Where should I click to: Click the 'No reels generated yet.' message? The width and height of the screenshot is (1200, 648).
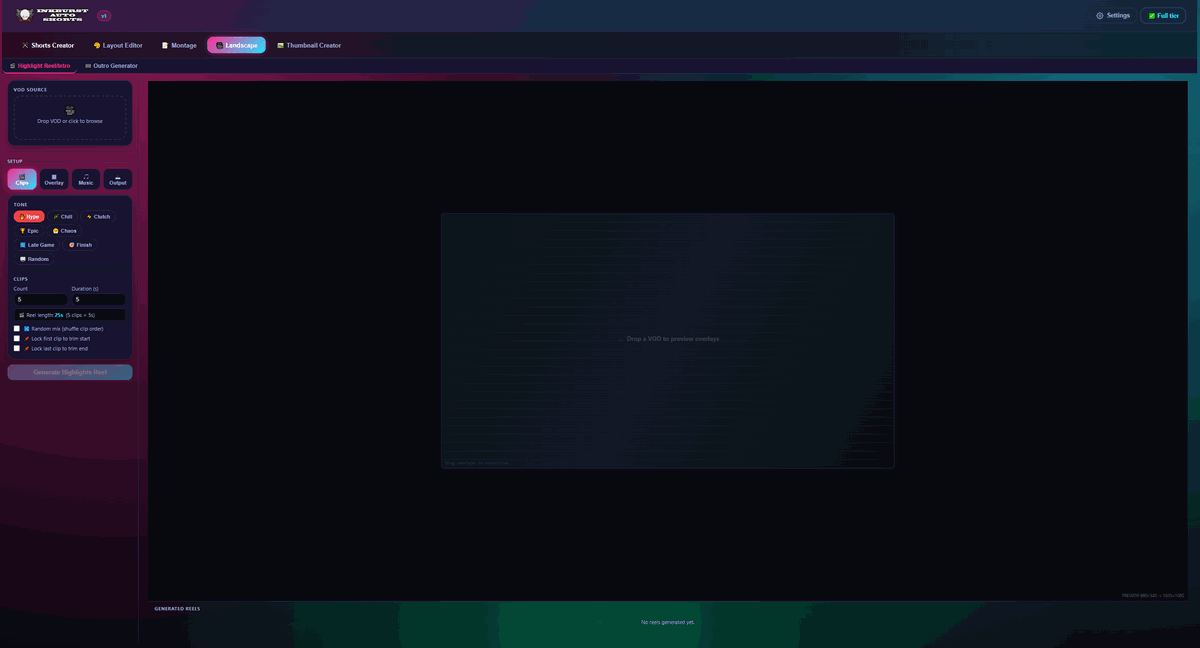coord(668,622)
